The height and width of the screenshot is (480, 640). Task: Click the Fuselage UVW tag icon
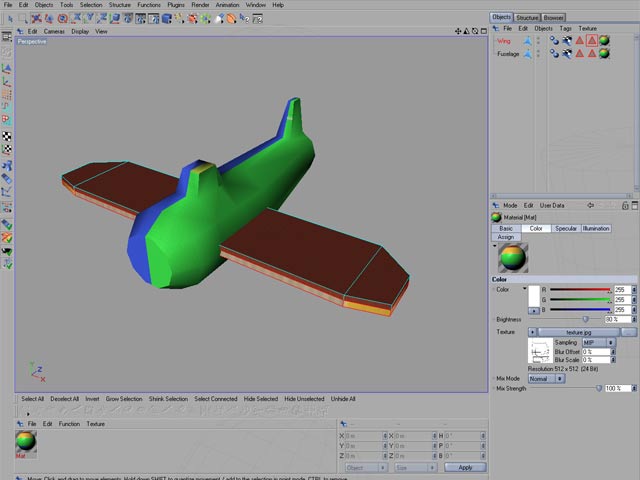567,53
